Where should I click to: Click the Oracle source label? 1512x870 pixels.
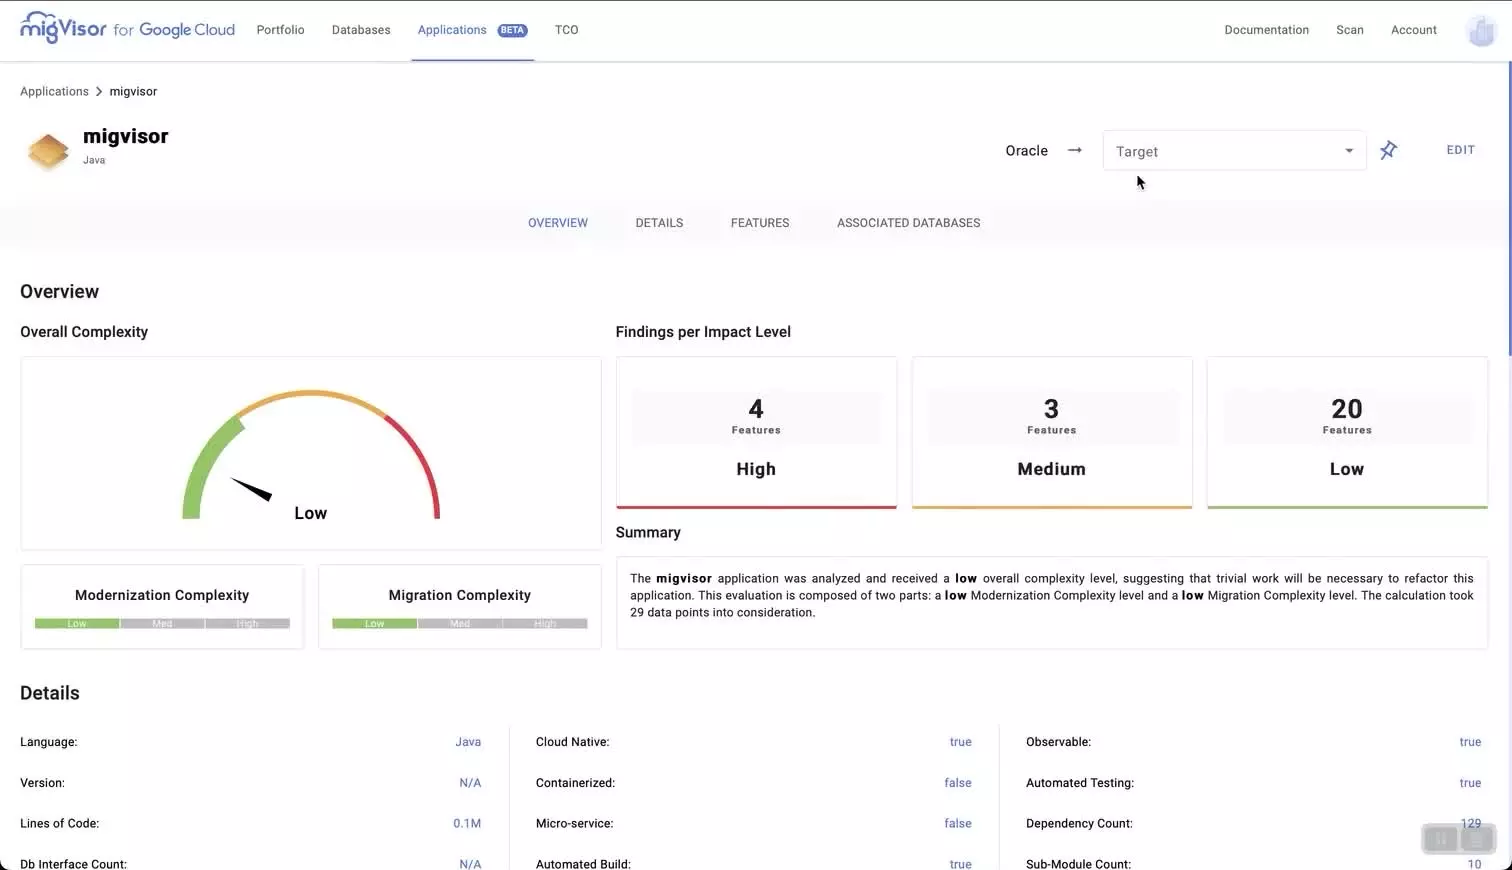1026,151
